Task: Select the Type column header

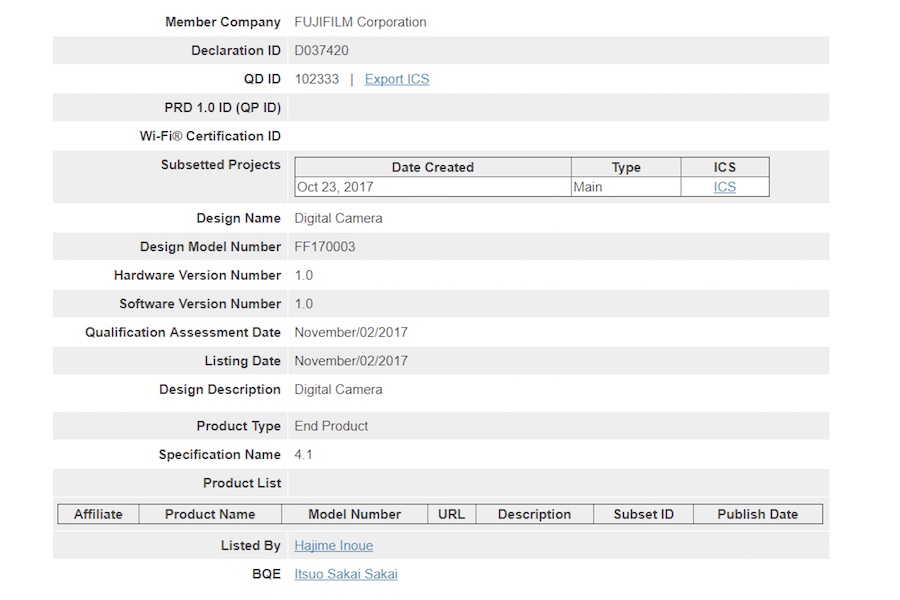Action: pyautogui.click(x=626, y=167)
